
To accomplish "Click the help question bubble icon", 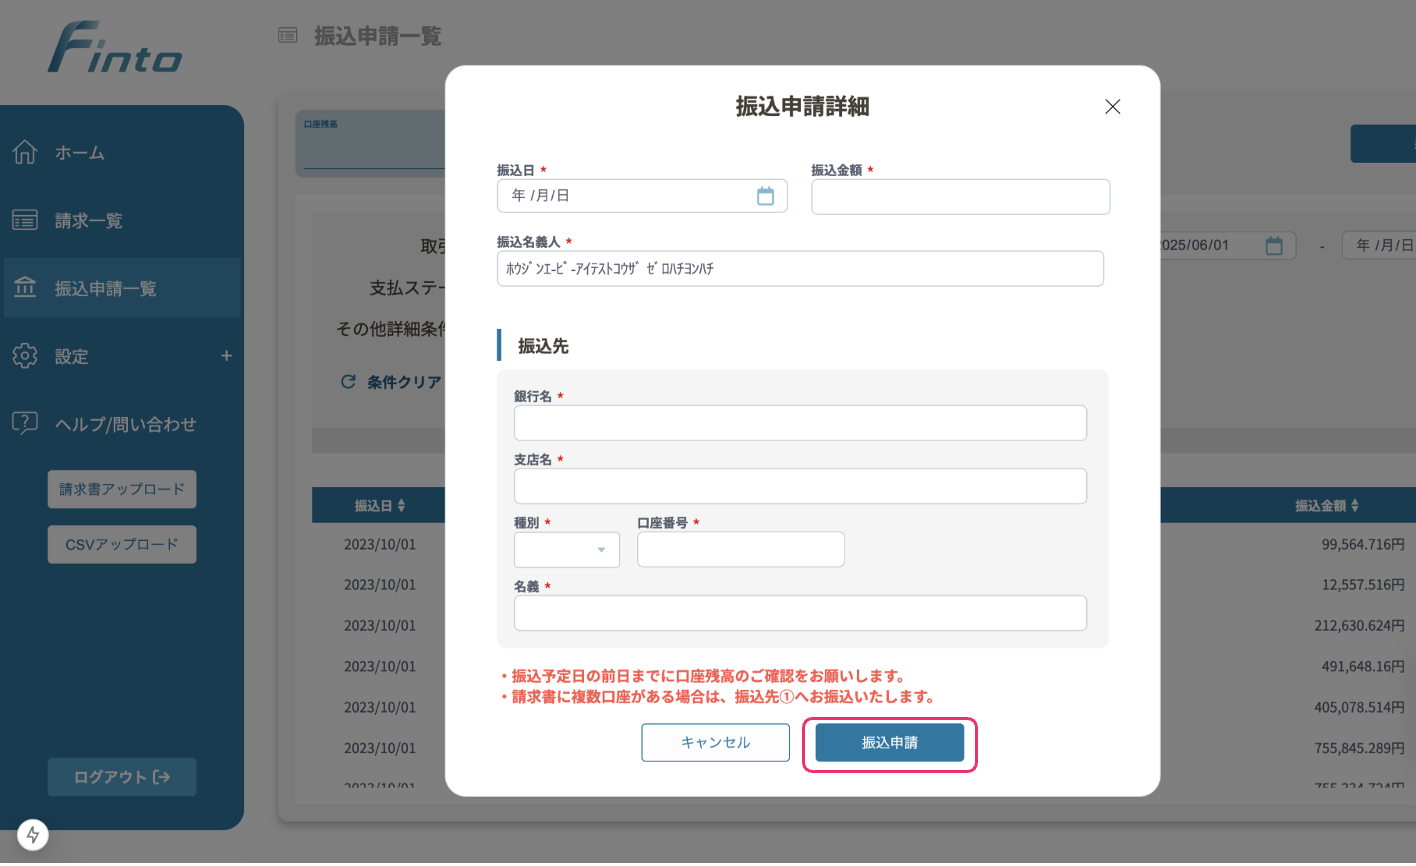I will (x=25, y=423).
